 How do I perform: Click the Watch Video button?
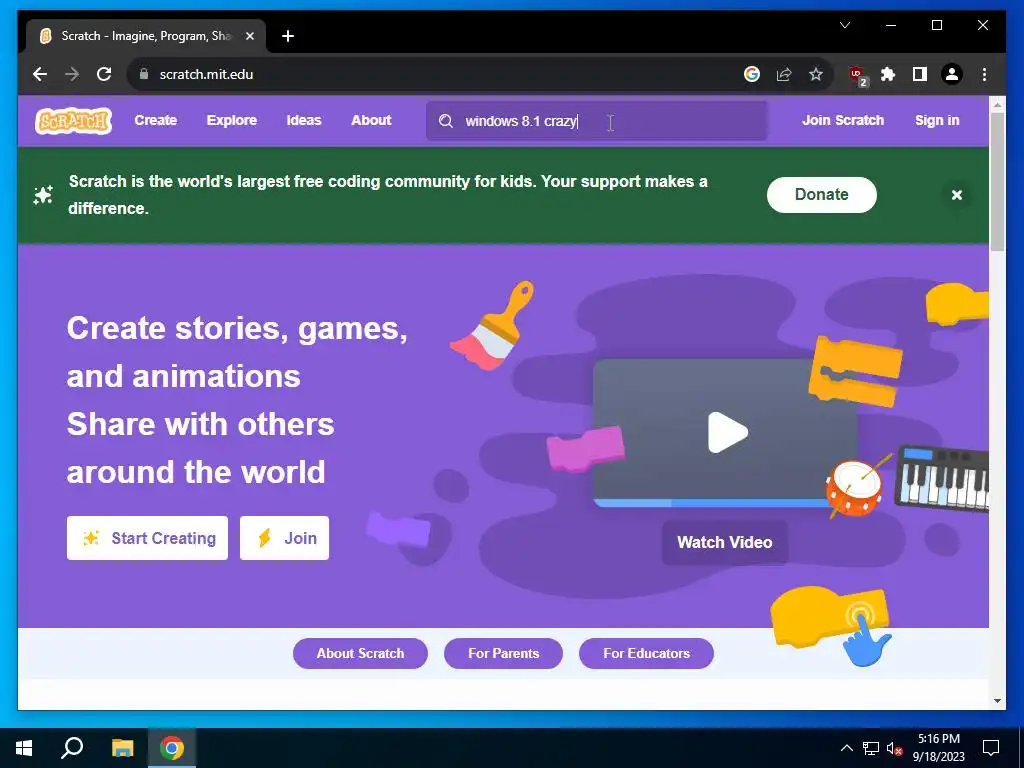pos(725,542)
